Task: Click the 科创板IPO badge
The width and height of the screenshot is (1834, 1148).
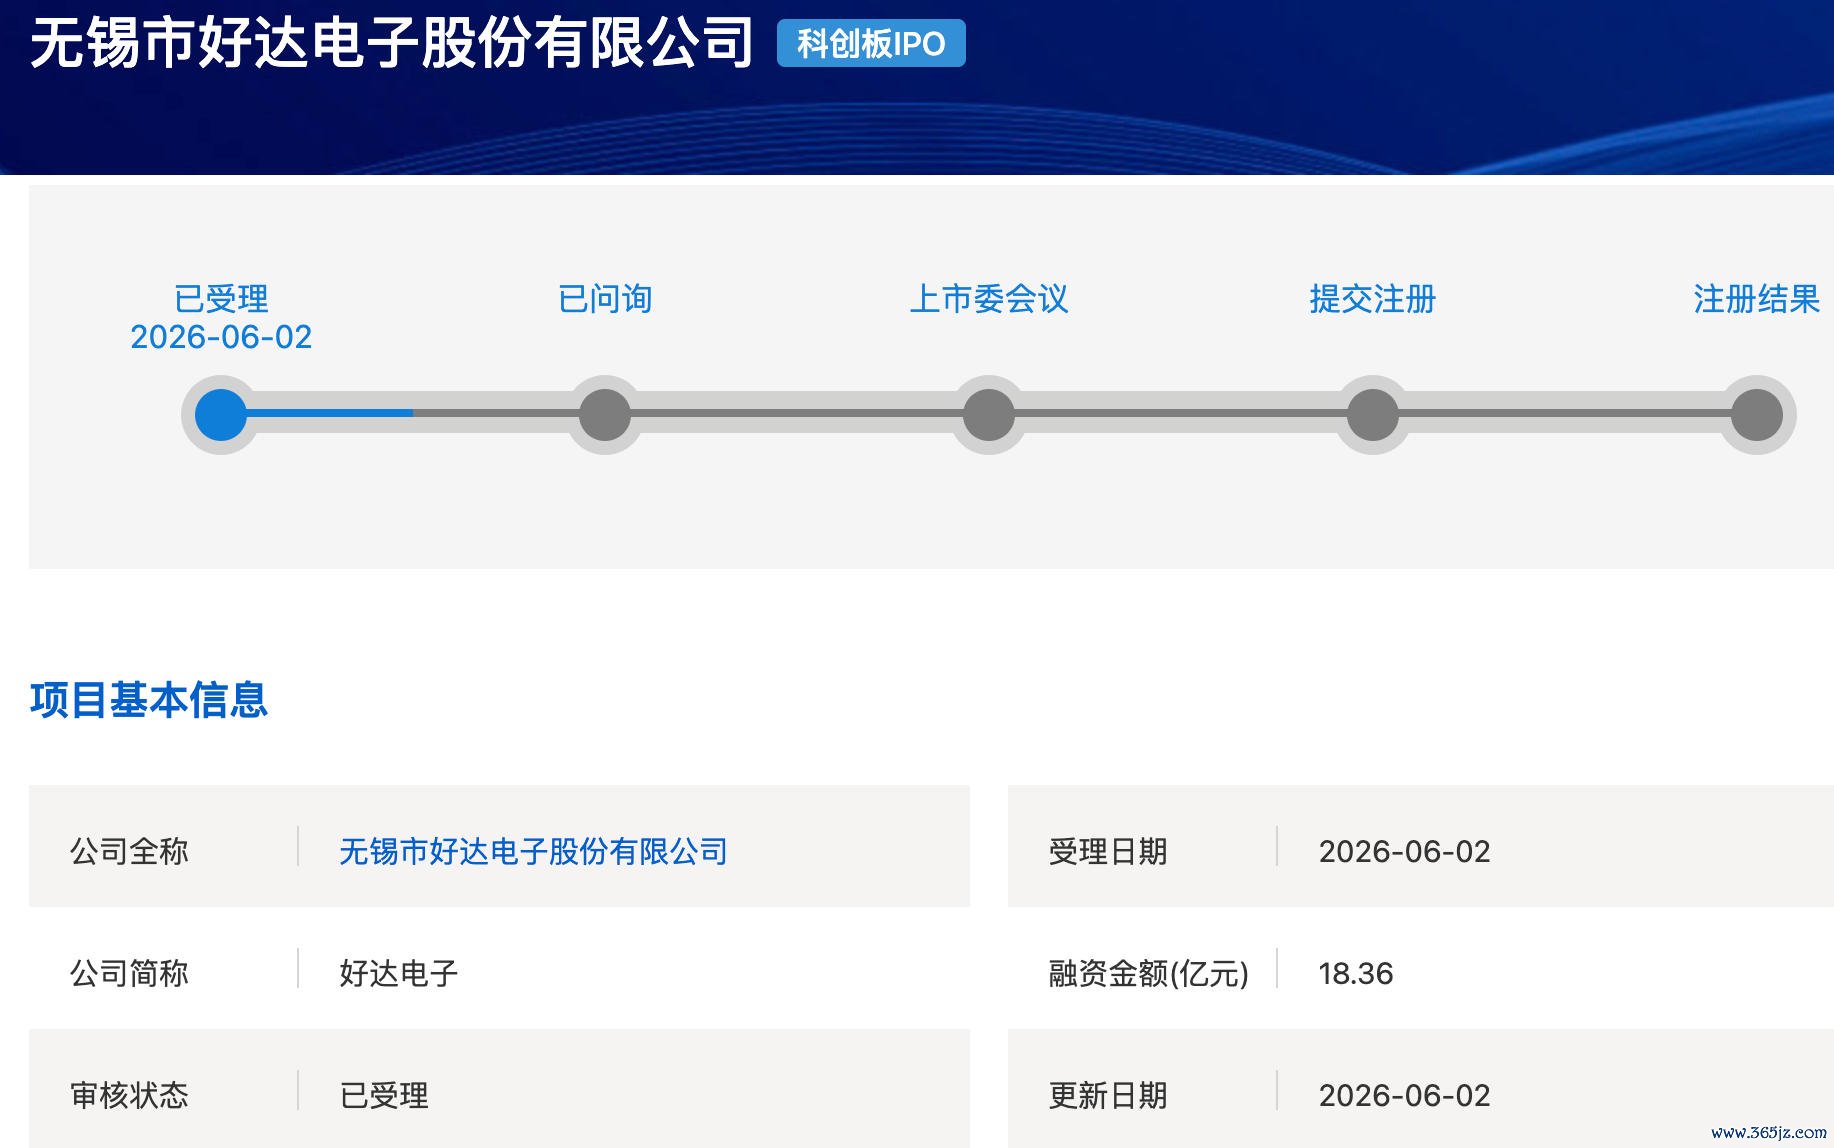Action: click(x=871, y=43)
